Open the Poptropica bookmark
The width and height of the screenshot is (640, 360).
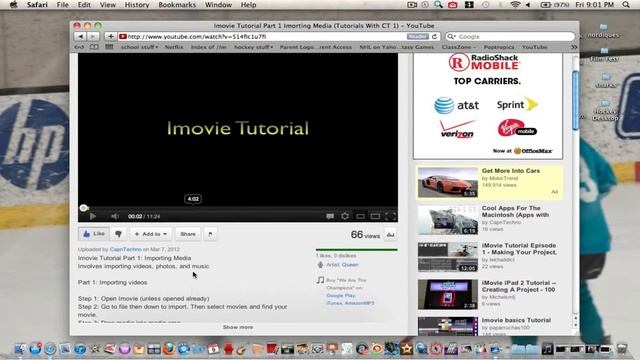(499, 47)
